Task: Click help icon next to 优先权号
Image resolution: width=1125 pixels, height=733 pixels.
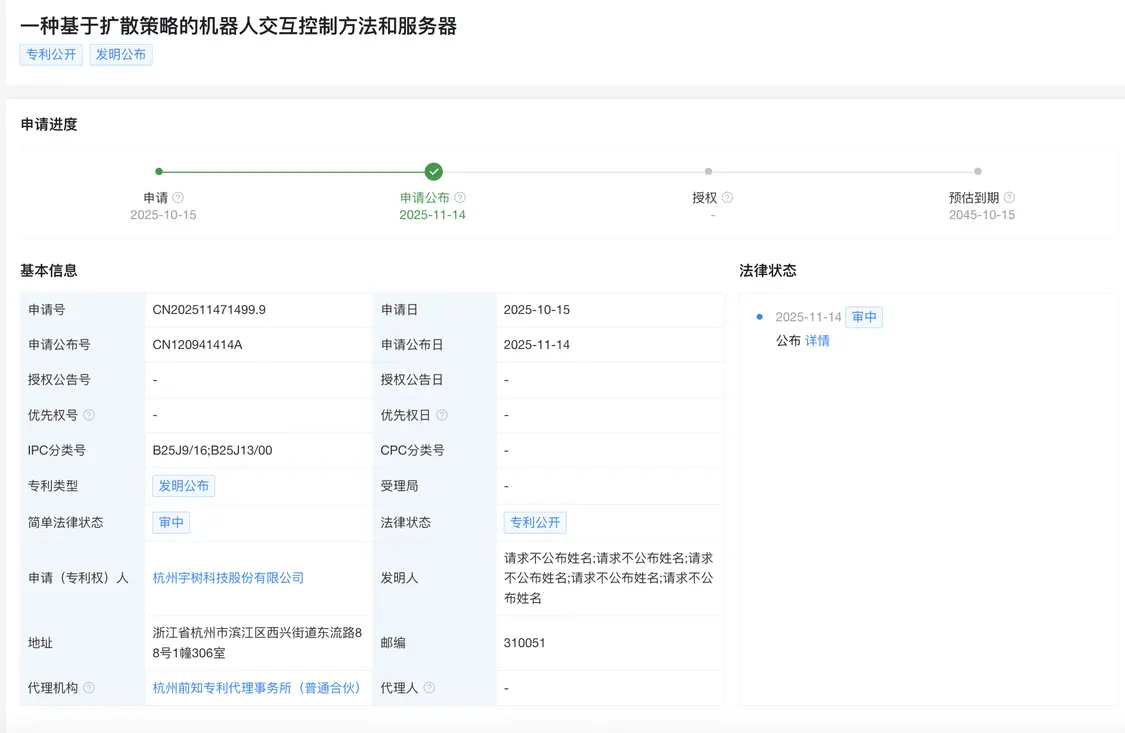Action: (89, 415)
